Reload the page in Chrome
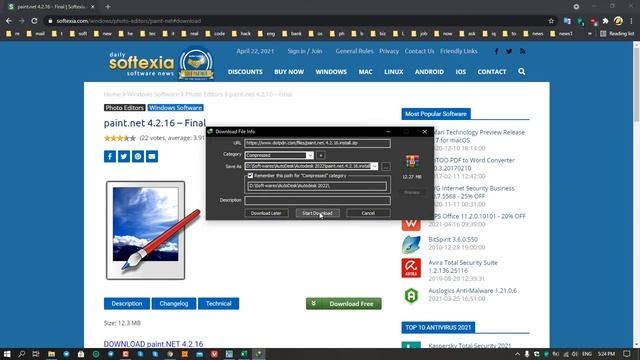640x360 pixels. click(x=34, y=21)
